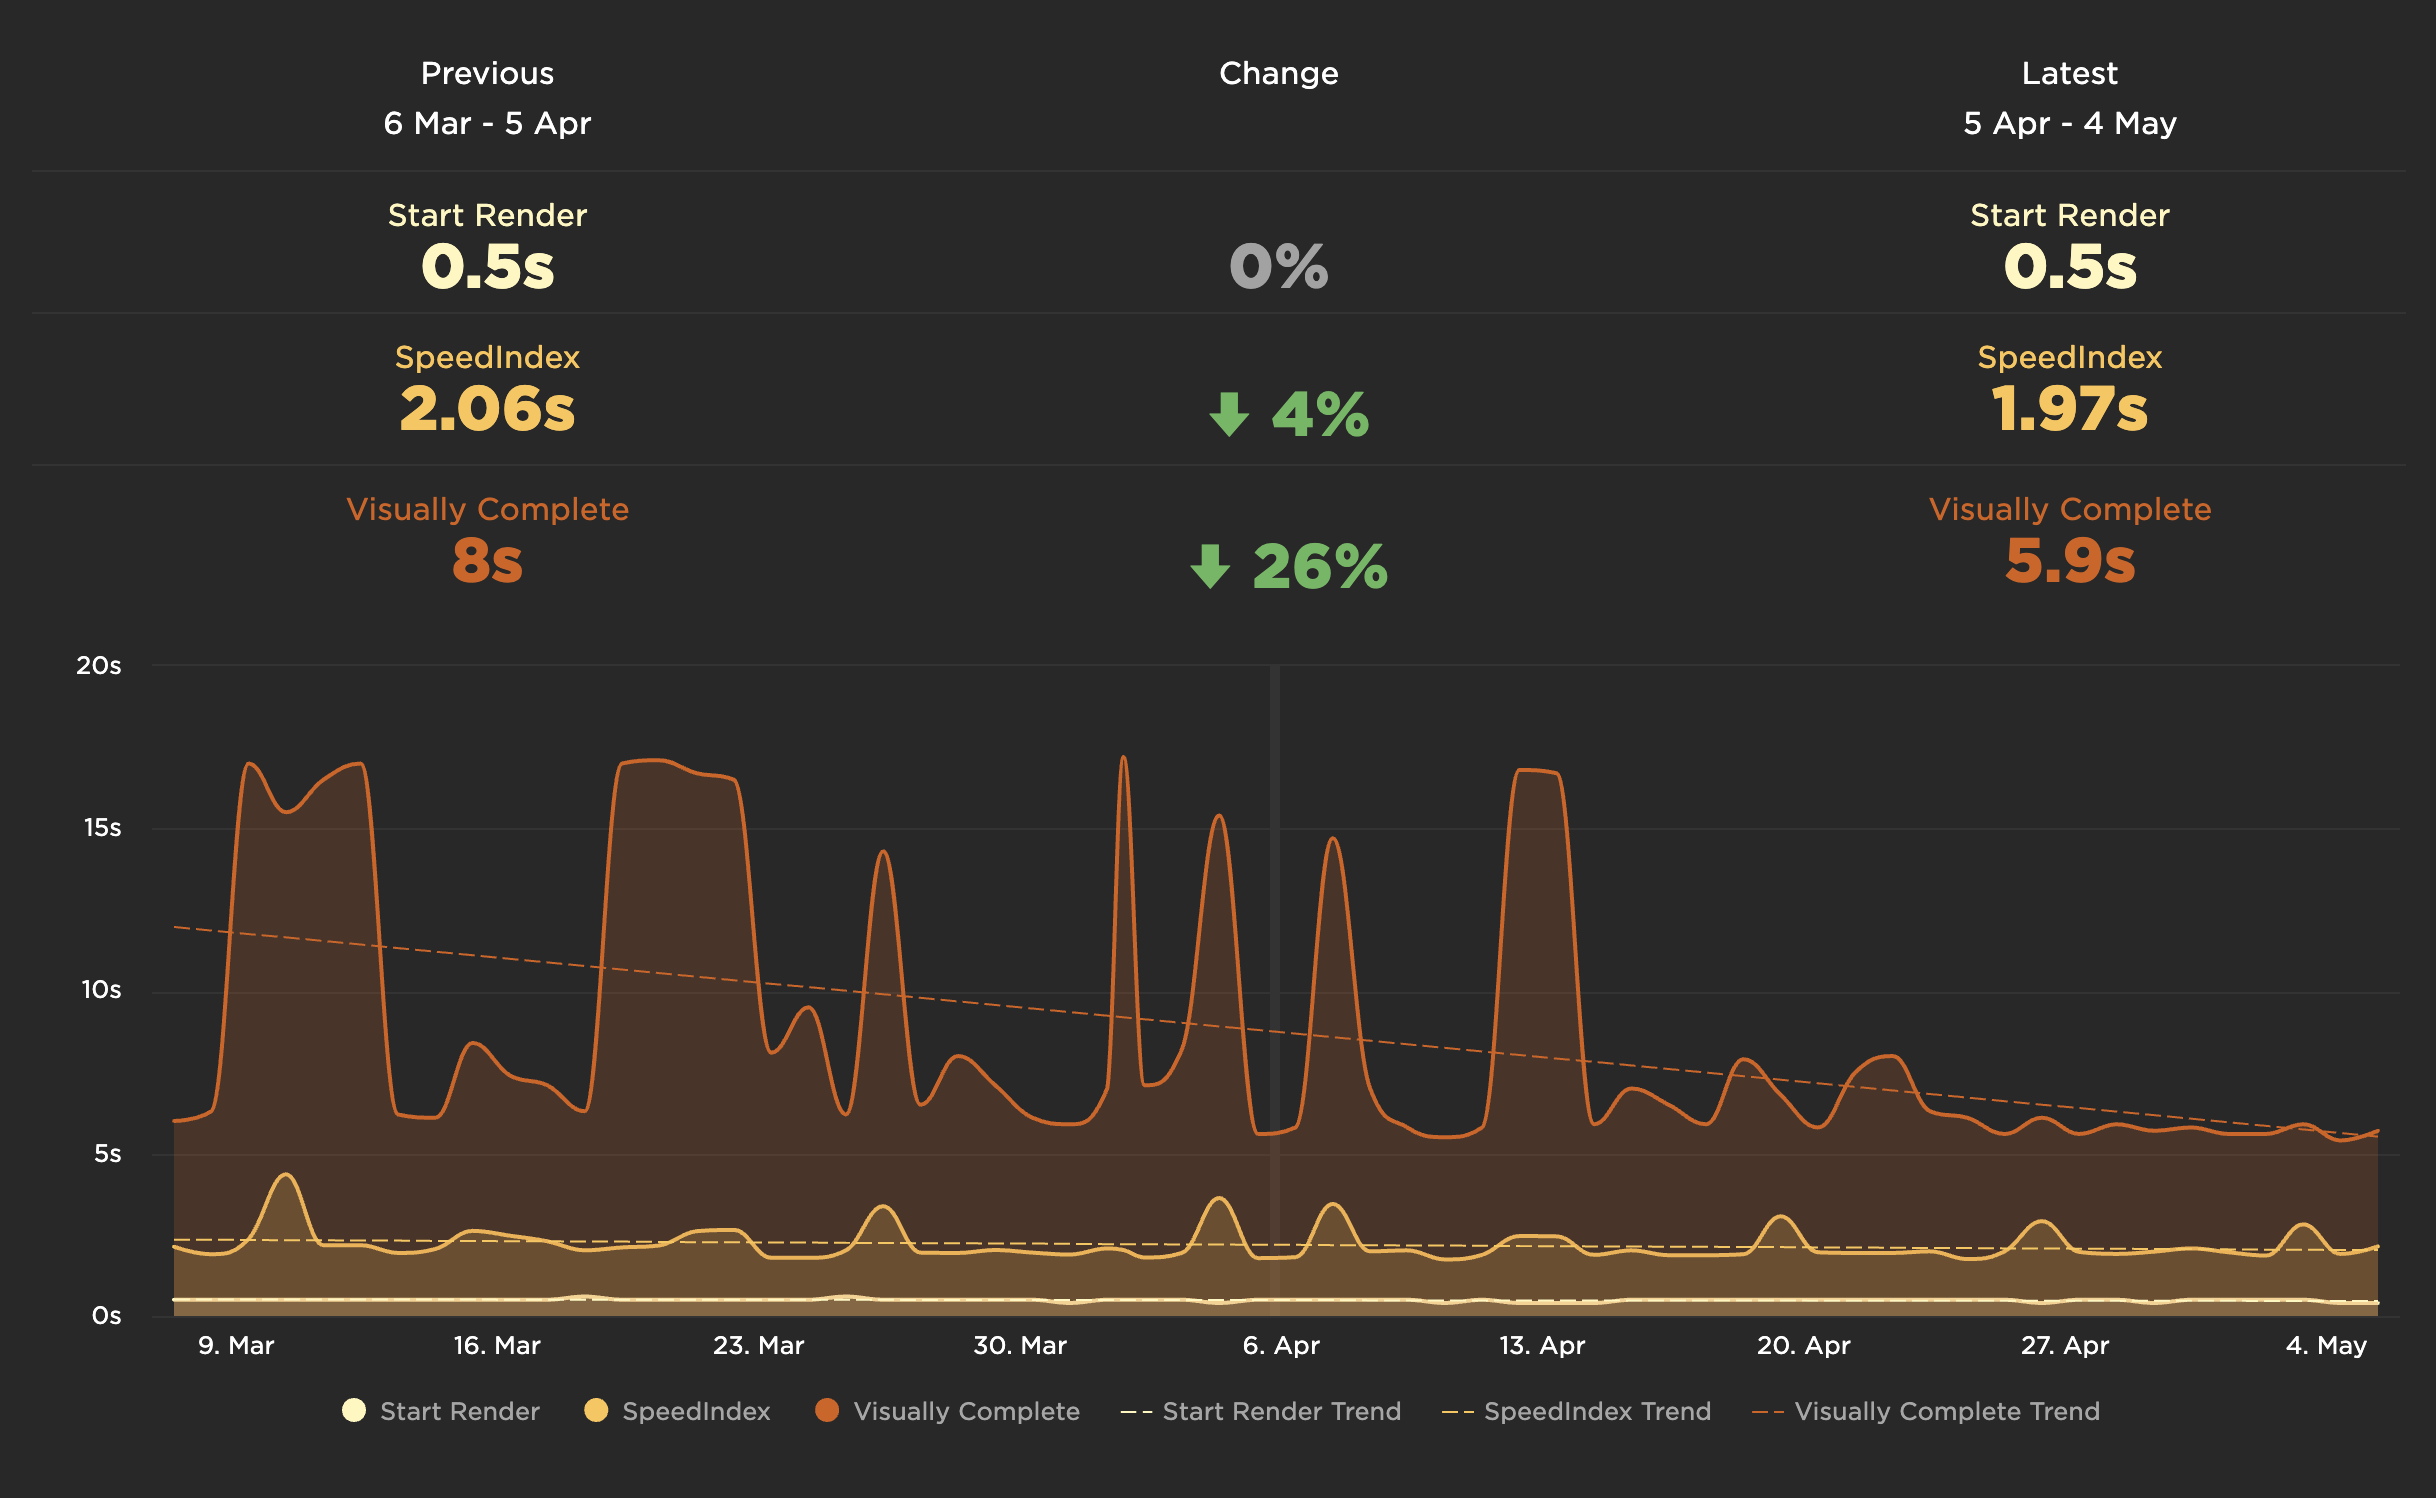Click the Change column heading
Viewport: 2436px width, 1498px height.
[x=1279, y=73]
